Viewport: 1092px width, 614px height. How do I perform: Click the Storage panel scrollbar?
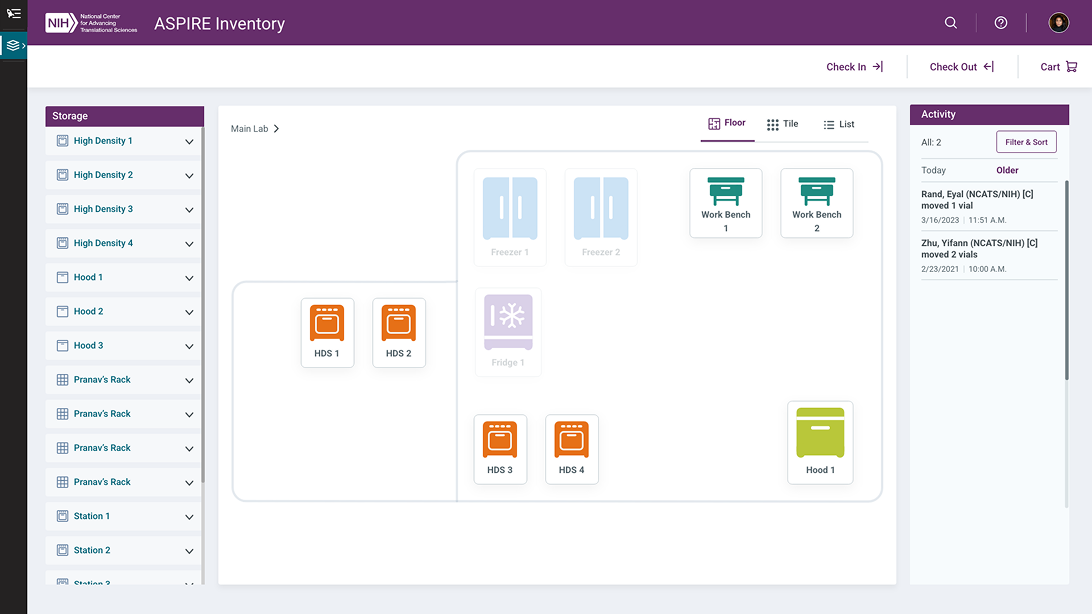pos(203,300)
